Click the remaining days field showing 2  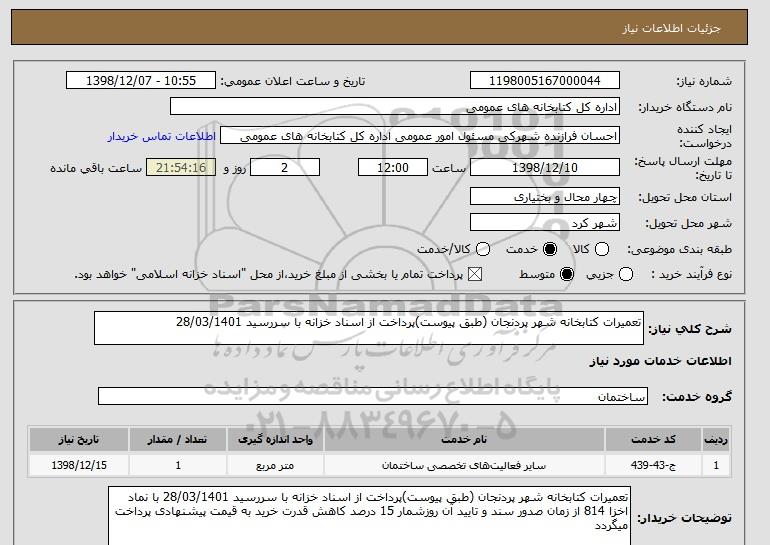(x=285, y=167)
